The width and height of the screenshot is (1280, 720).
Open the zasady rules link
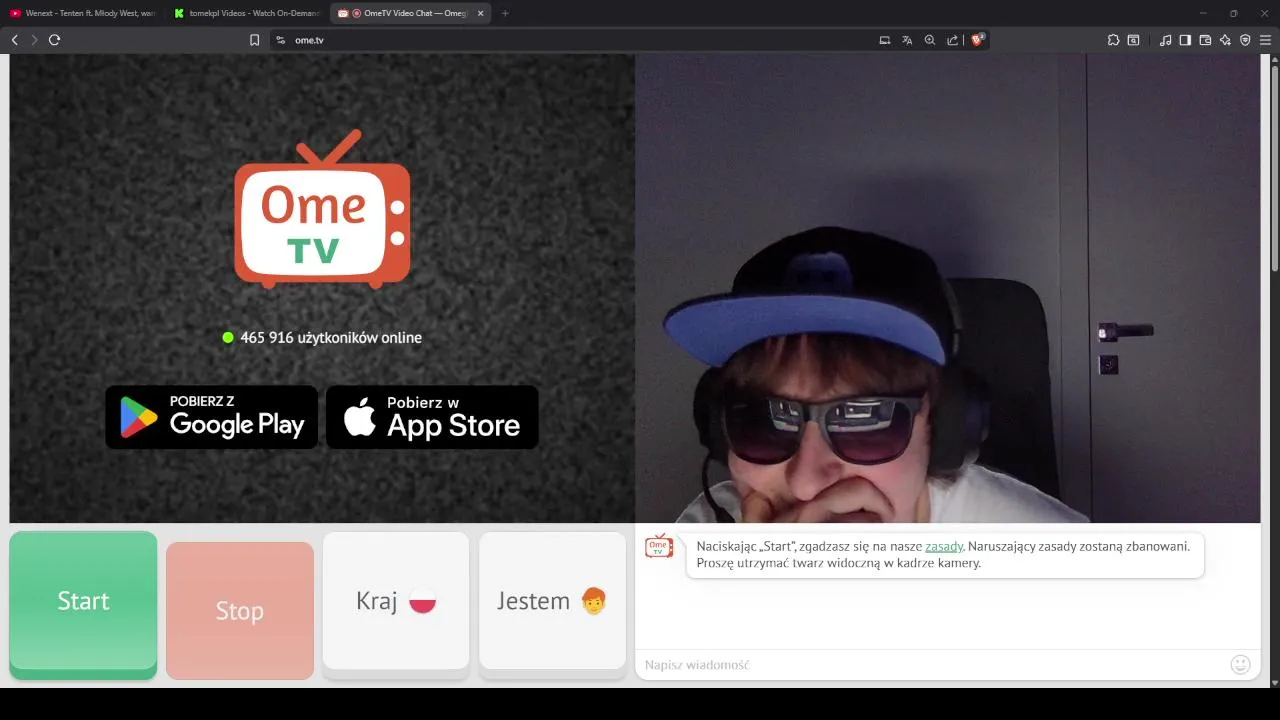[x=944, y=547]
